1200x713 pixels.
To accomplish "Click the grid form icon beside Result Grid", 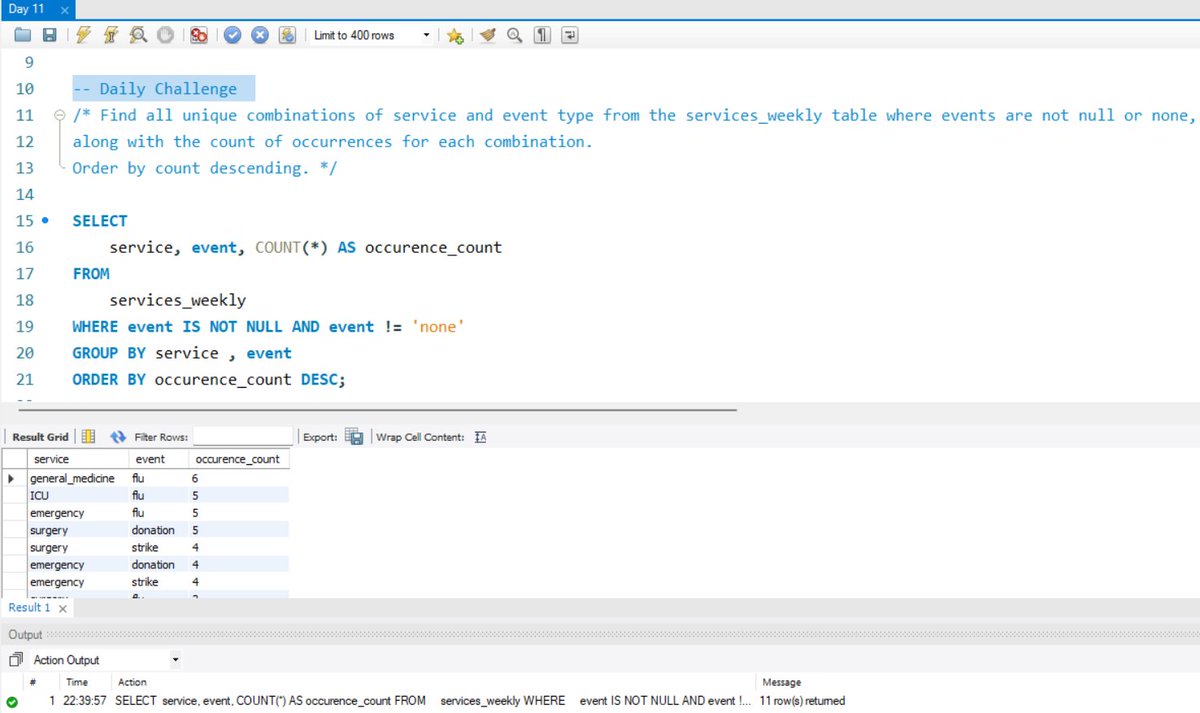I will [88, 437].
